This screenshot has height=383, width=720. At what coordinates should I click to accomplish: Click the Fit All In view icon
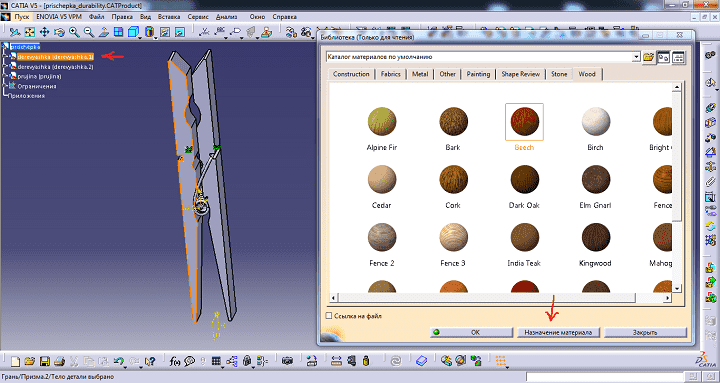(29, 32)
